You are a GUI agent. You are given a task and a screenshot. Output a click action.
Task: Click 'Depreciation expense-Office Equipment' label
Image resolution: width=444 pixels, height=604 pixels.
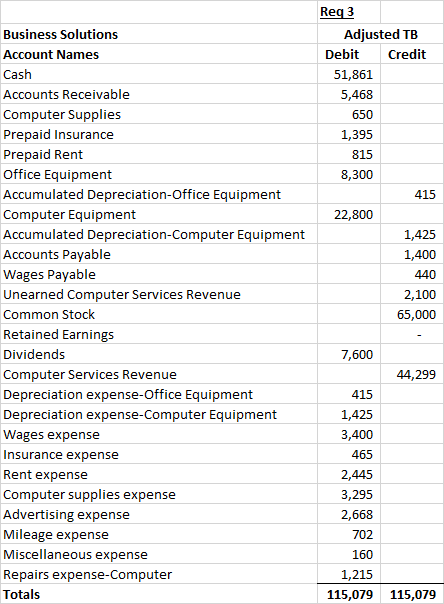click(128, 395)
